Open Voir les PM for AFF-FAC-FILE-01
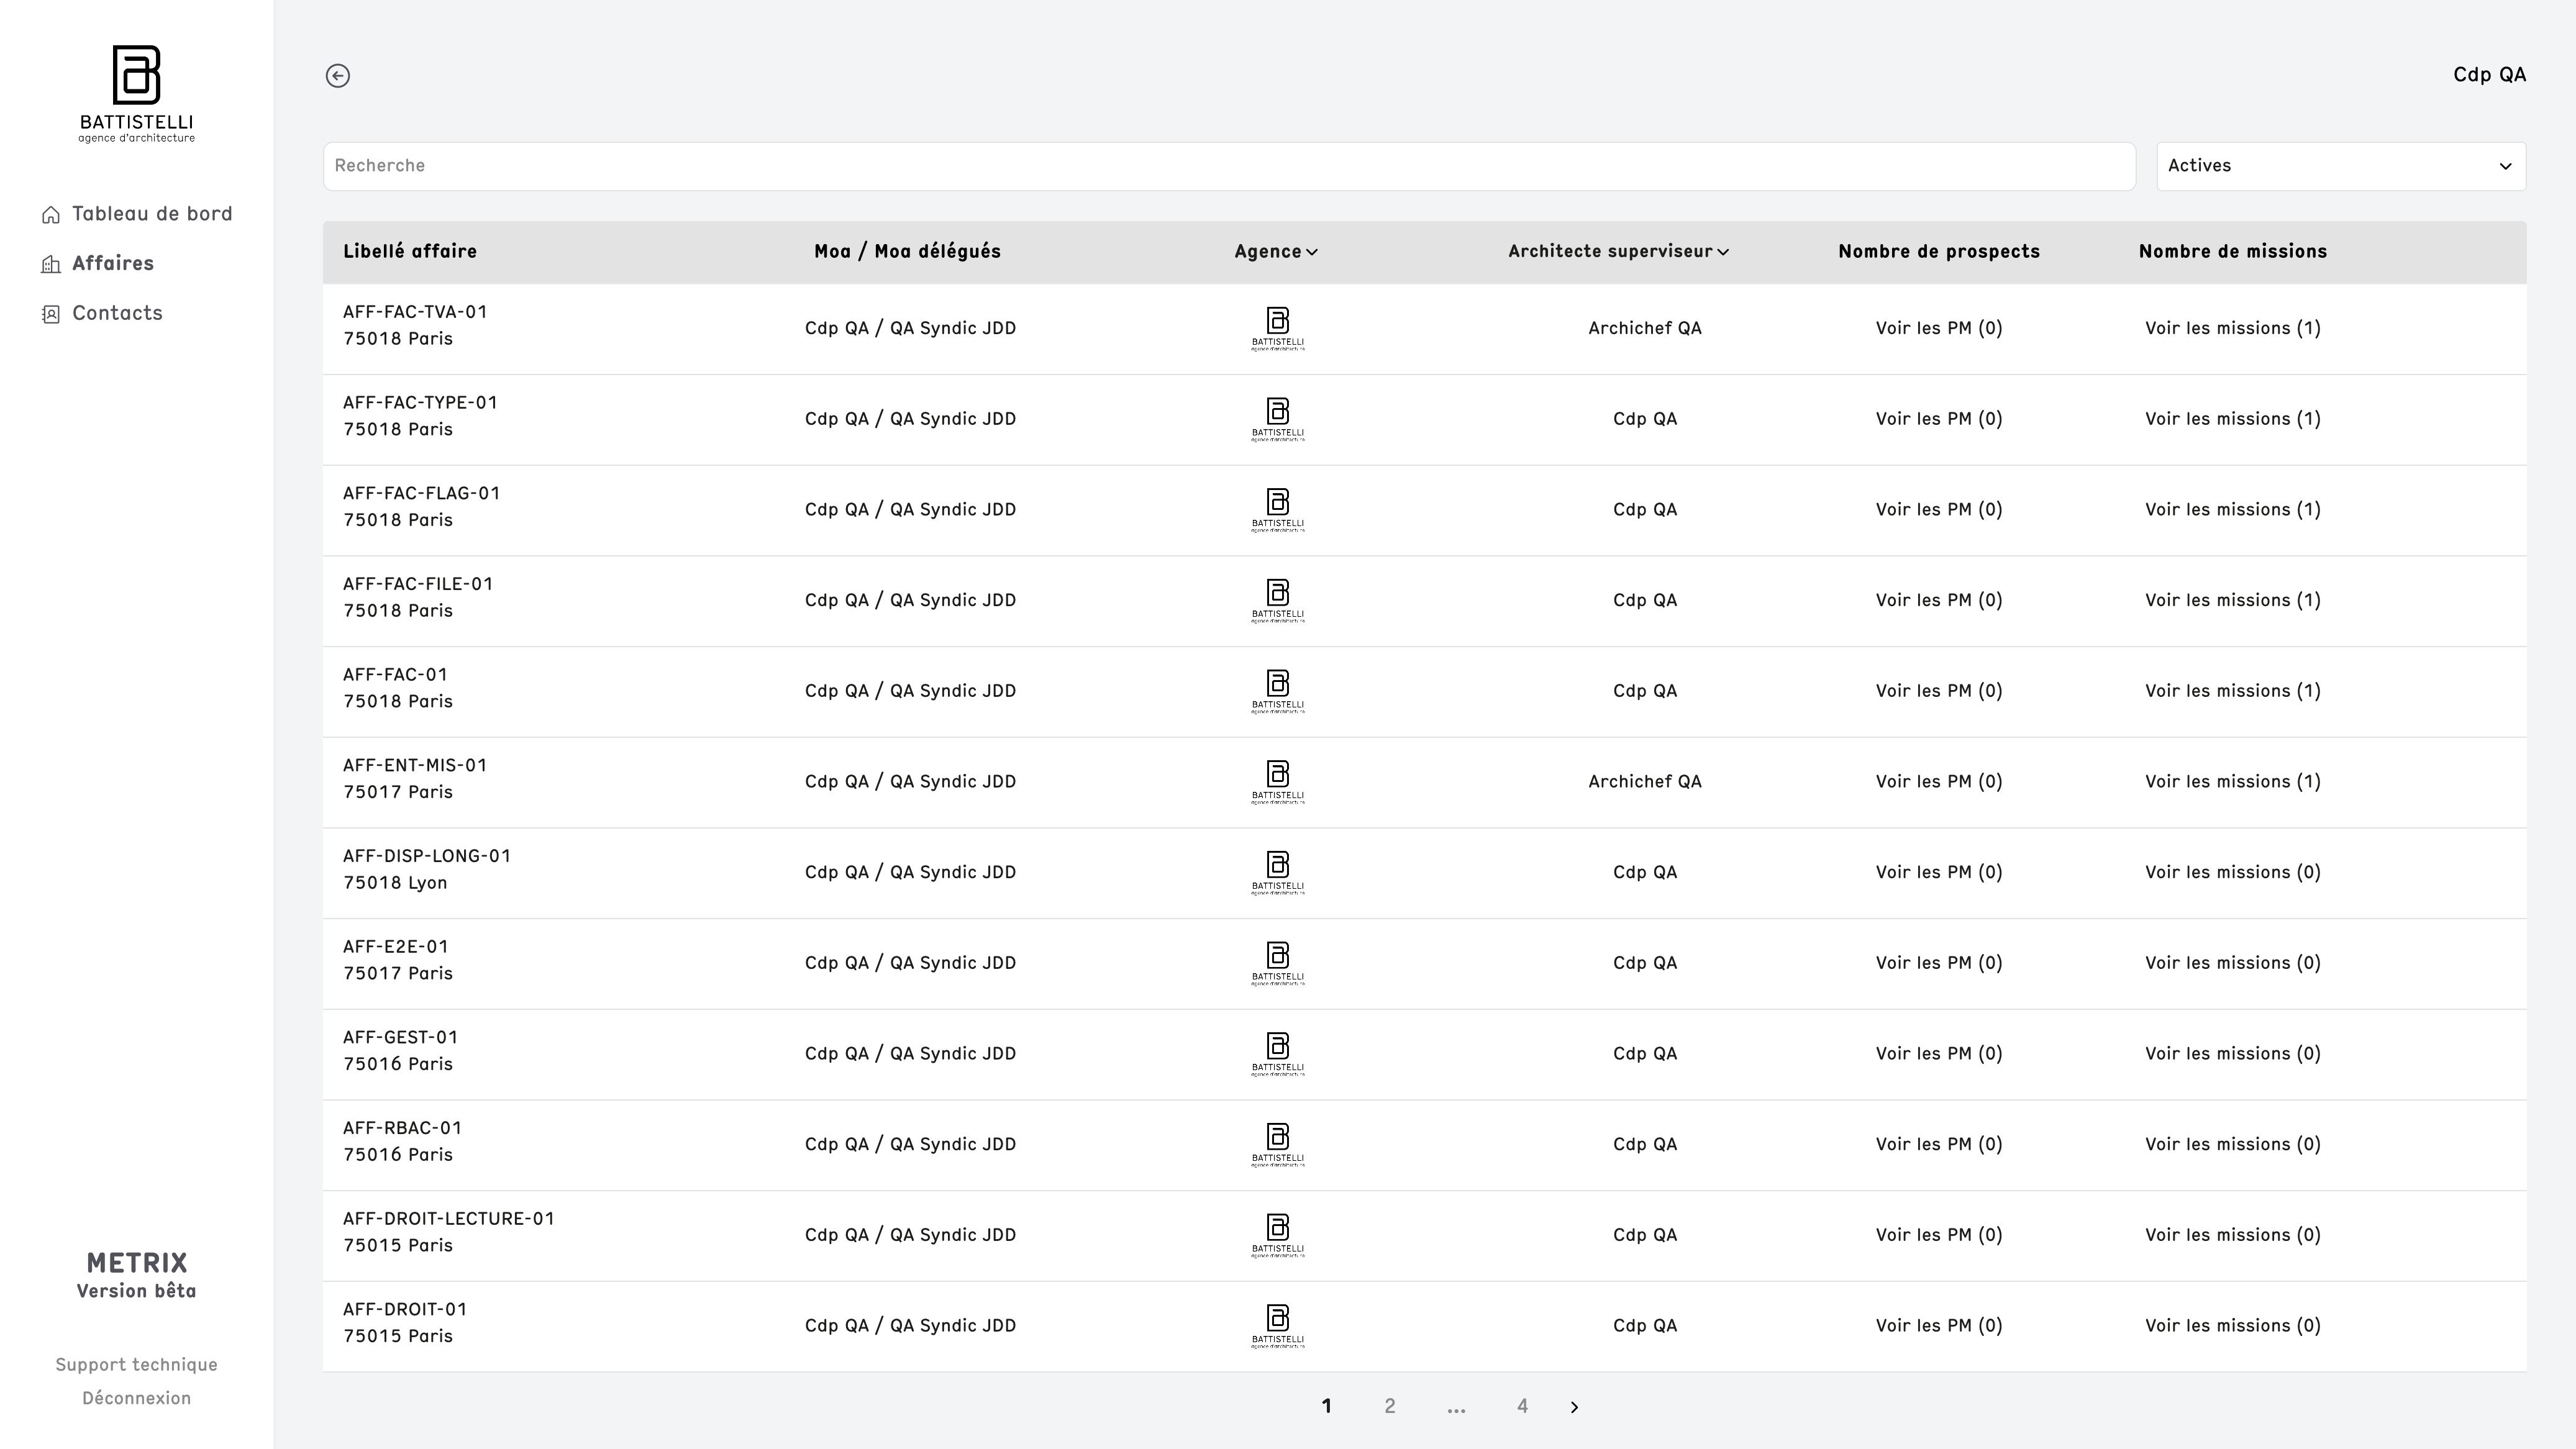2576x1449 pixels. pos(1939,601)
